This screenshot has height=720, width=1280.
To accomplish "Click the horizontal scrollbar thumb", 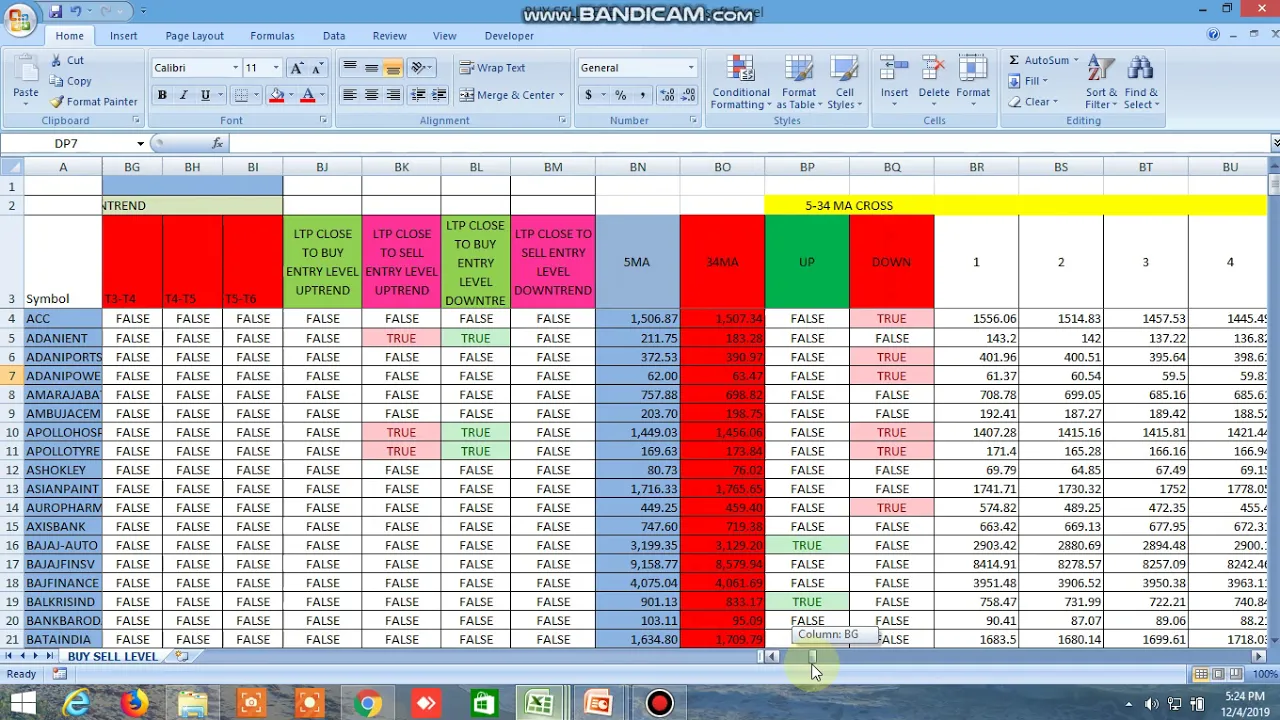I will pyautogui.click(x=812, y=656).
